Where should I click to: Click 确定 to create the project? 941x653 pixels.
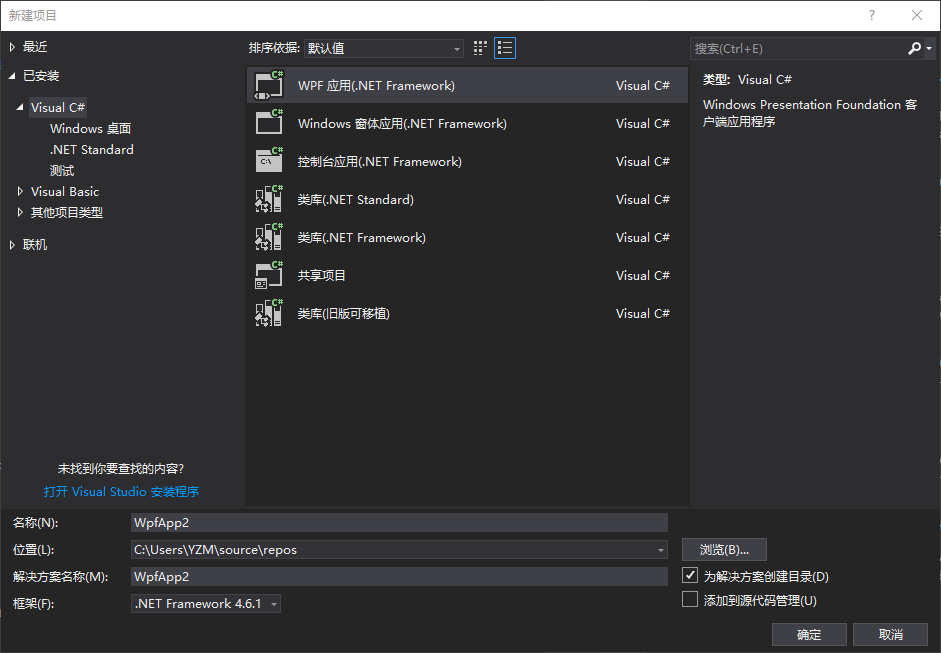(808, 634)
